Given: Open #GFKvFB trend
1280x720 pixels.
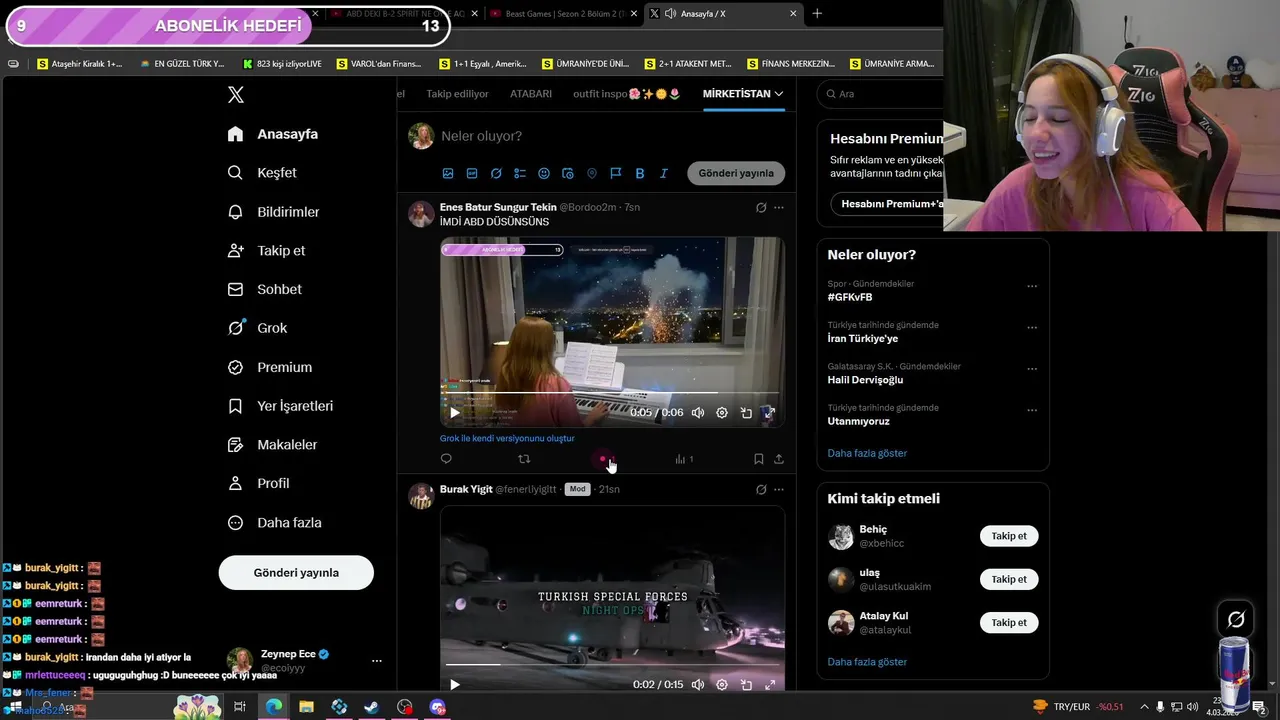Looking at the screenshot, I should (850, 297).
